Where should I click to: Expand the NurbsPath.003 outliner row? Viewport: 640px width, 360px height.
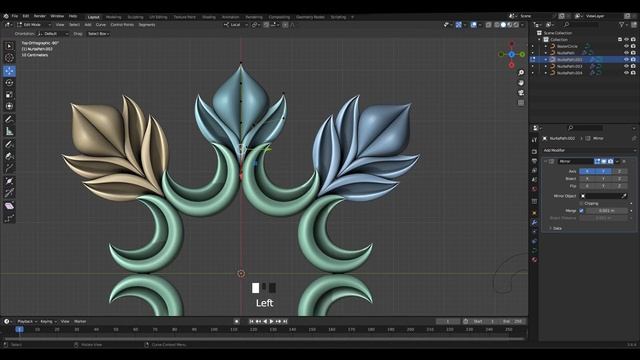click(x=546, y=66)
